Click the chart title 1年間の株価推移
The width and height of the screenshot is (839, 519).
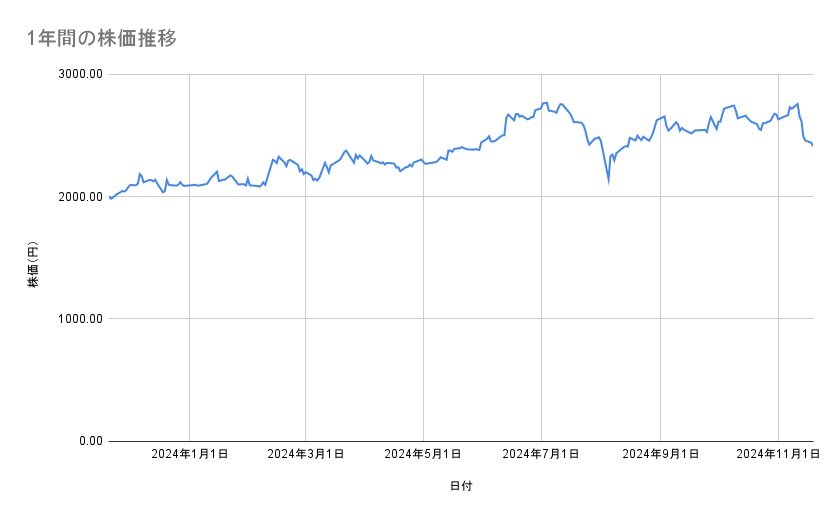pos(104,39)
